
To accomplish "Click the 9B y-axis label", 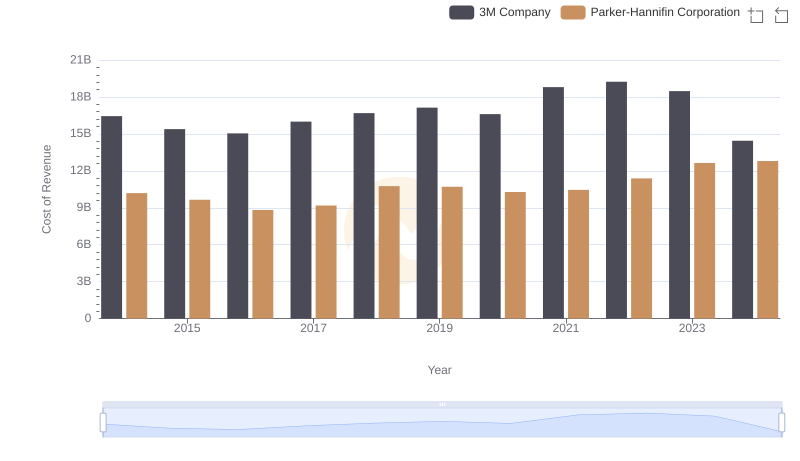I will 84,208.
